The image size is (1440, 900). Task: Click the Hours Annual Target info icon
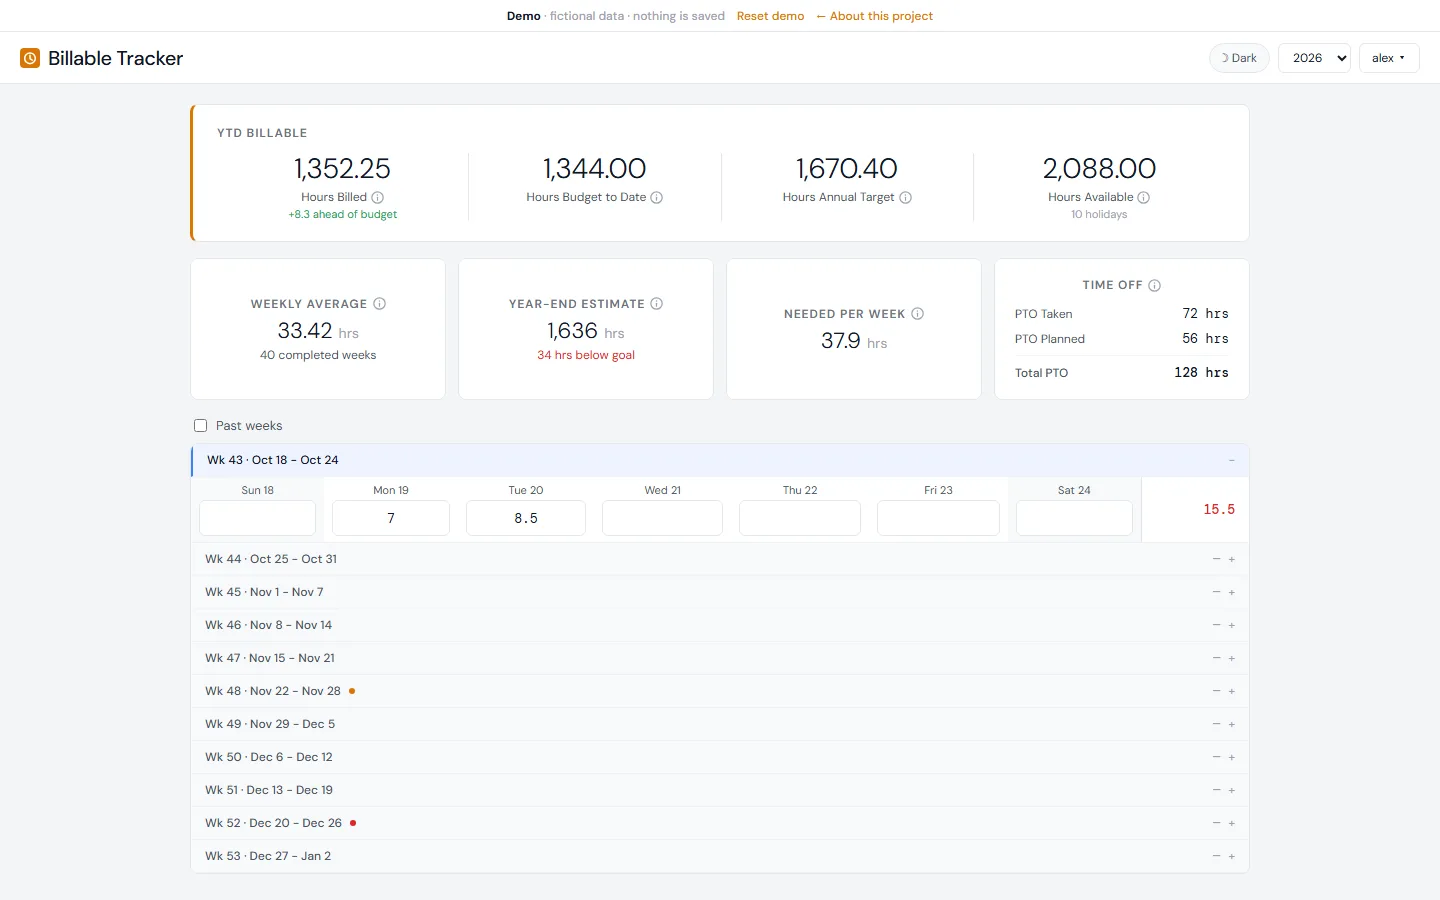click(x=906, y=198)
